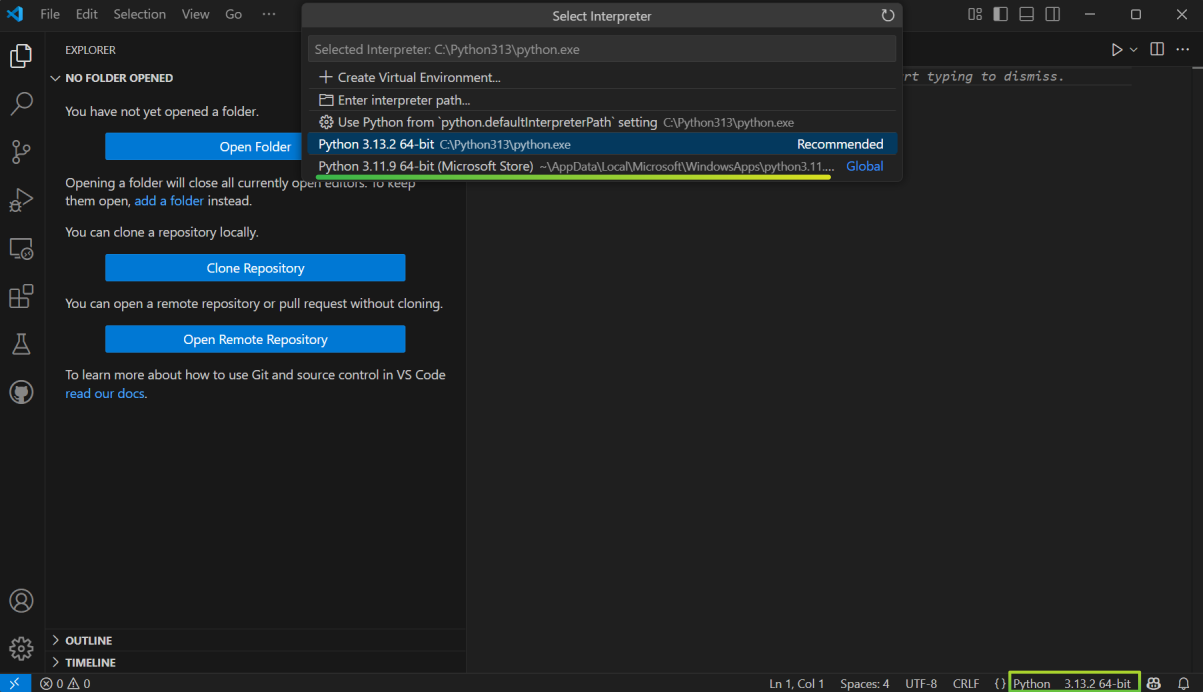Select Python 3.13.2 64-bit Recommended interpreter
Viewport: 1203px width, 692px height.
click(602, 144)
